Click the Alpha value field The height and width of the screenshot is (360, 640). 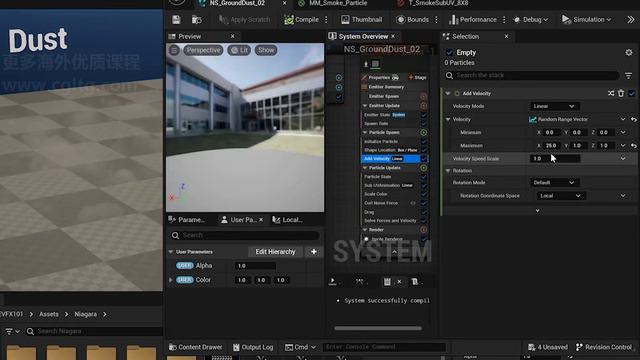255,266
